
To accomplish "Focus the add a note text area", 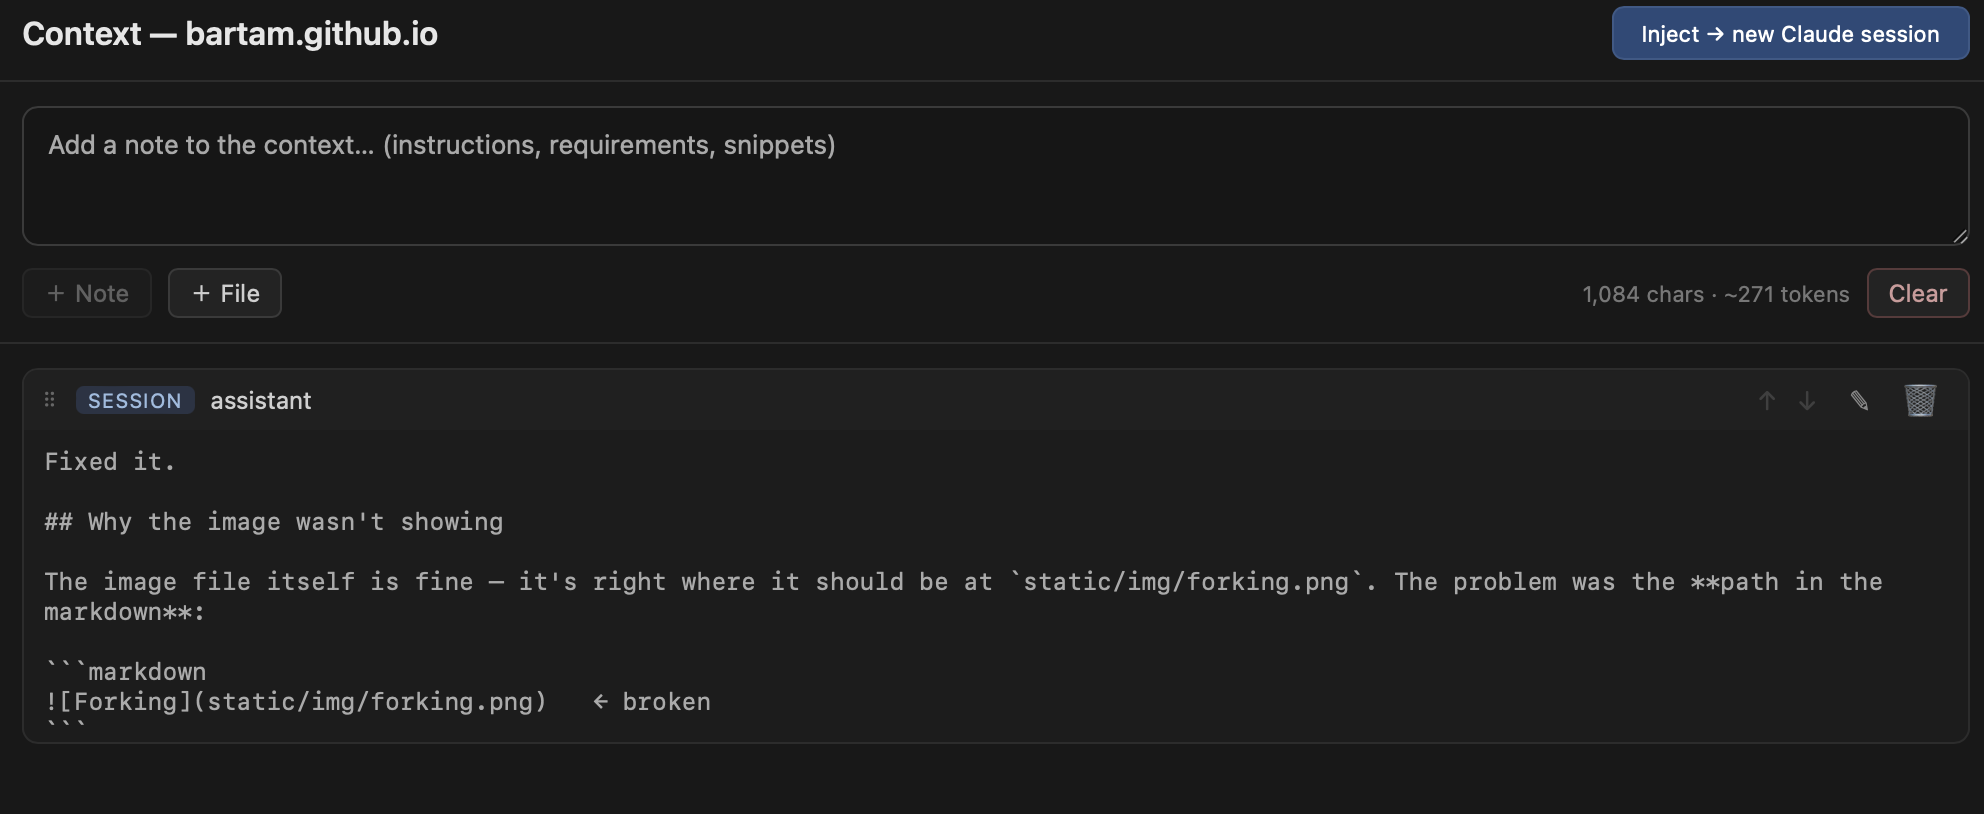I will tap(995, 176).
